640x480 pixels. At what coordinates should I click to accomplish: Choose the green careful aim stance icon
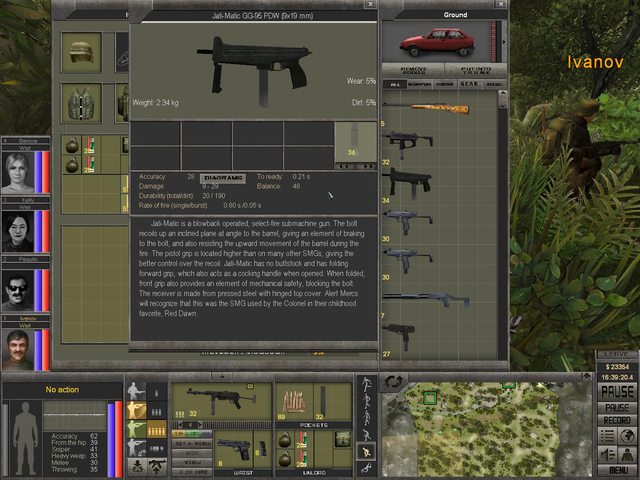[x=136, y=429]
